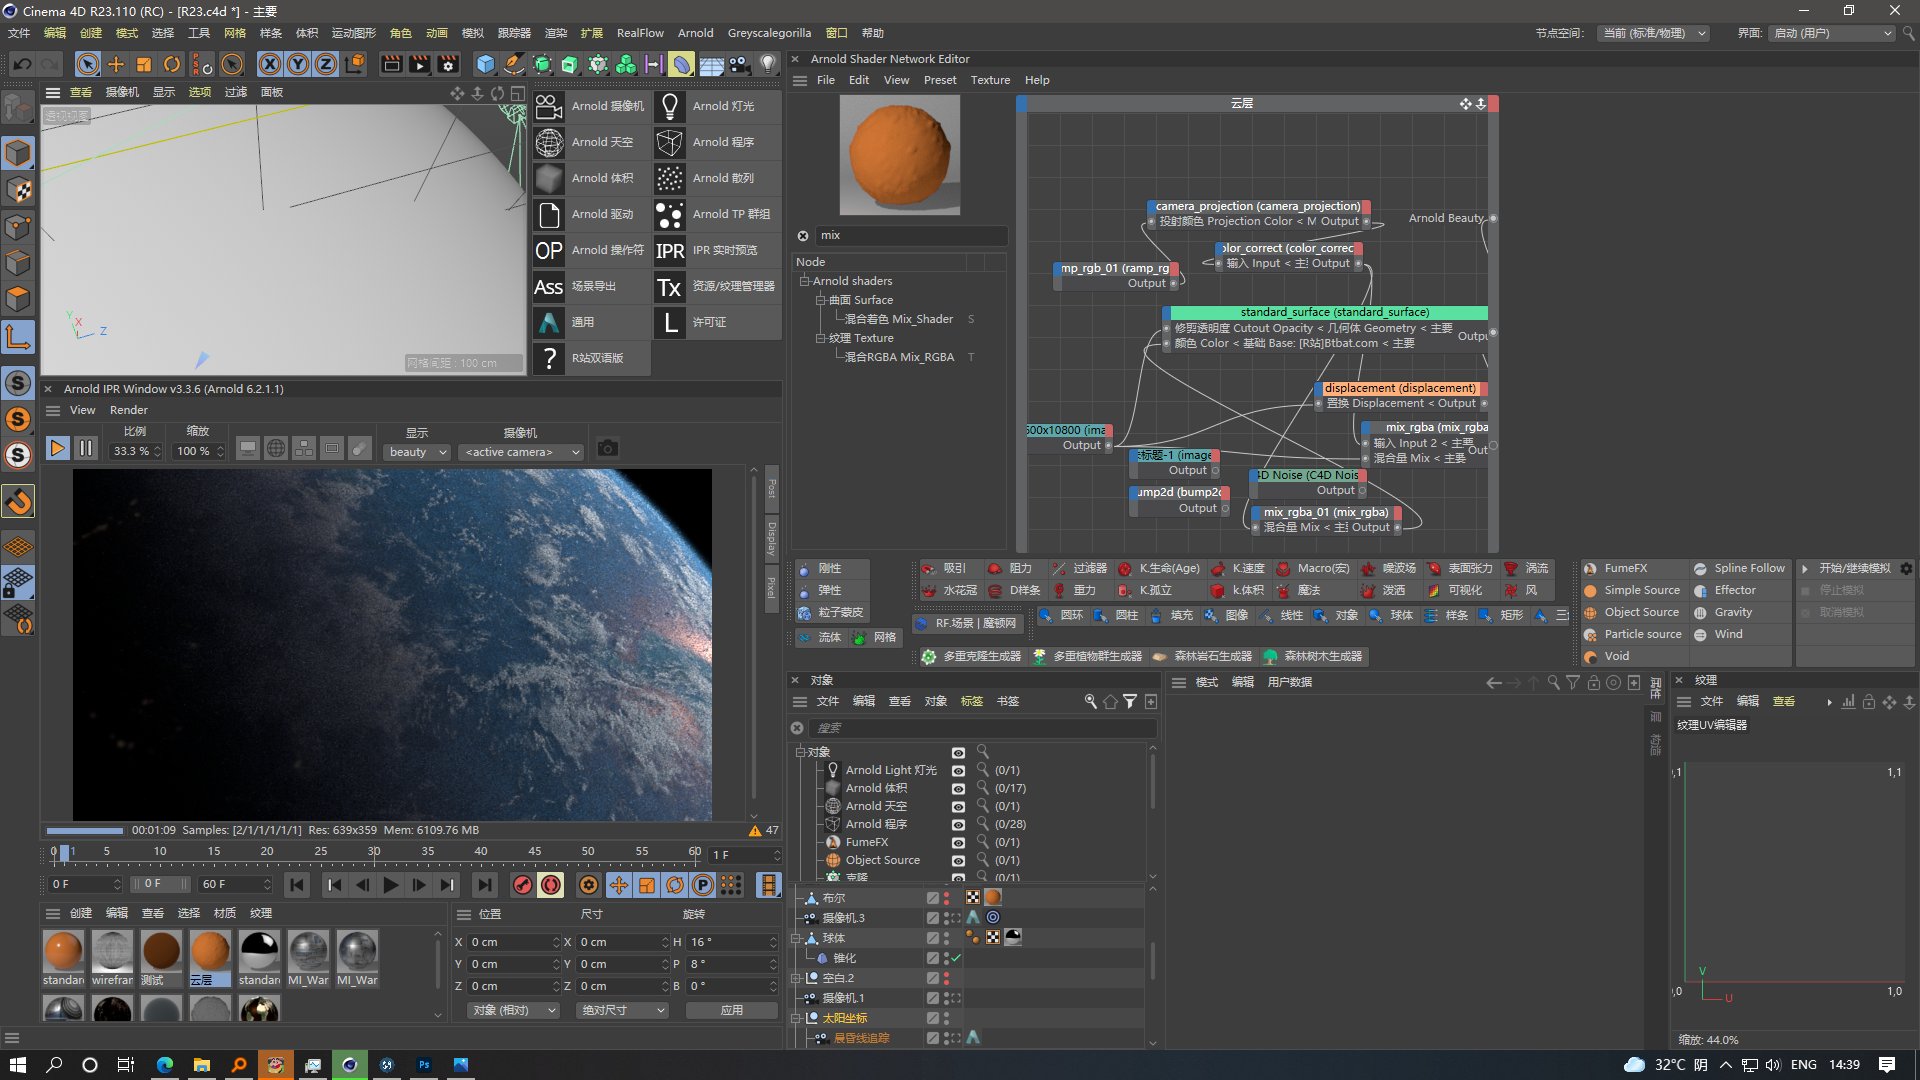Click the autokeying icon in the timeline
The height and width of the screenshot is (1080, 1920).
coord(550,885)
